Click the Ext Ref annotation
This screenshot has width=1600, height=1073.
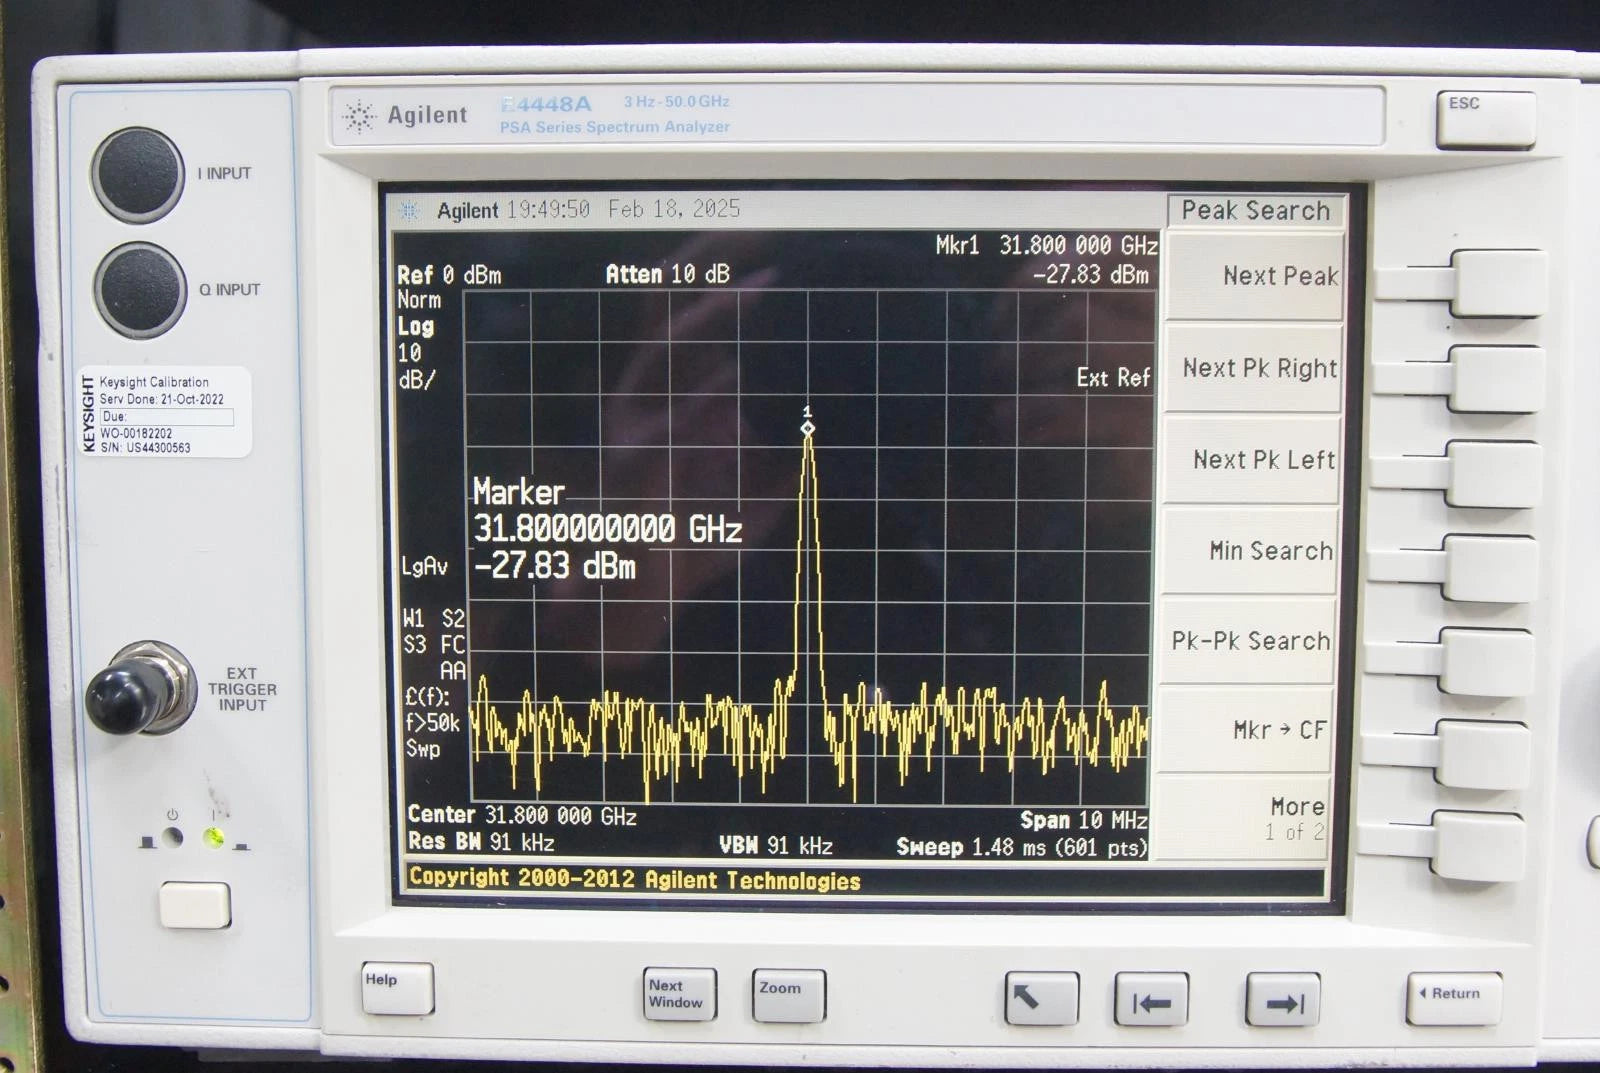(x=1114, y=377)
